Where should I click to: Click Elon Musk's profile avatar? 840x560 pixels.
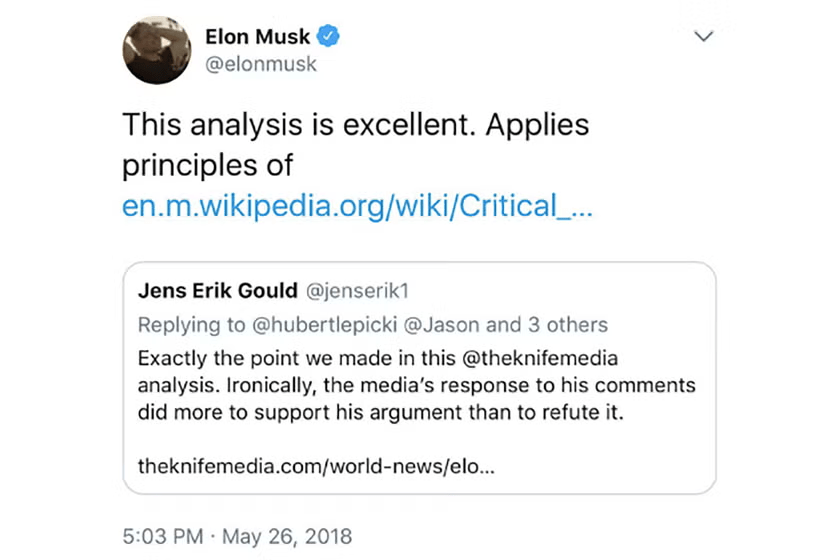(157, 50)
